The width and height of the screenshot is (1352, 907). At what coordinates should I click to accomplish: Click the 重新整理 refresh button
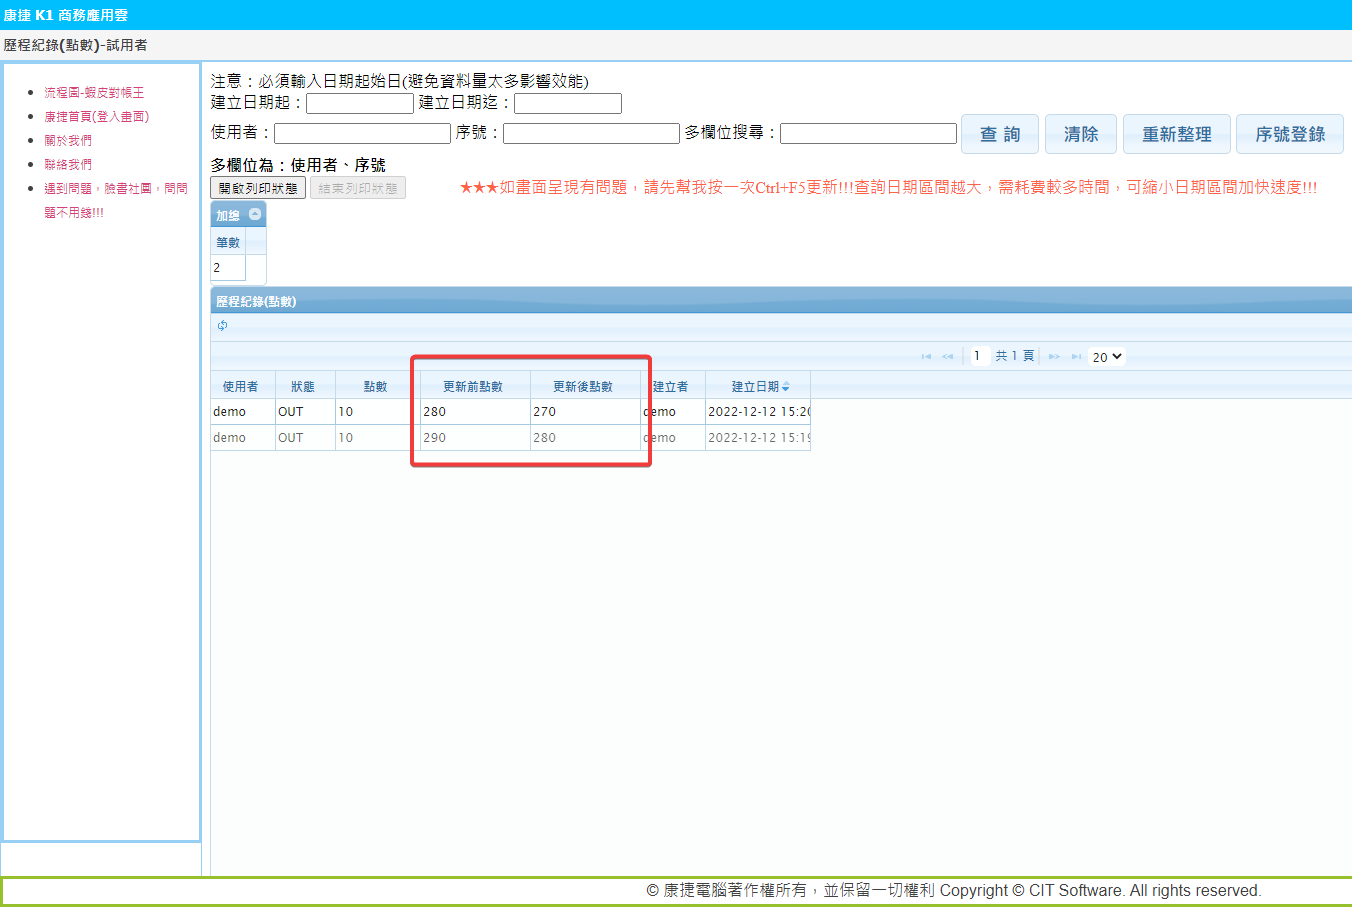(1176, 134)
